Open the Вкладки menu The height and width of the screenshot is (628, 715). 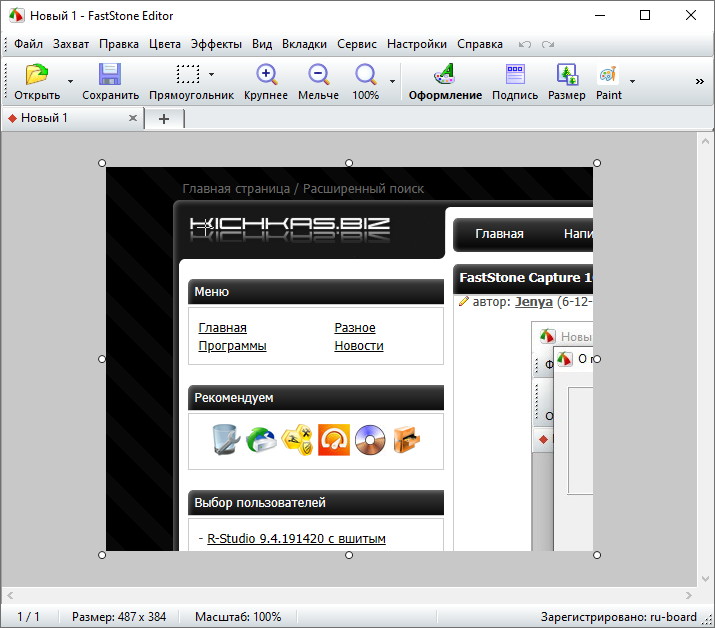pos(304,44)
